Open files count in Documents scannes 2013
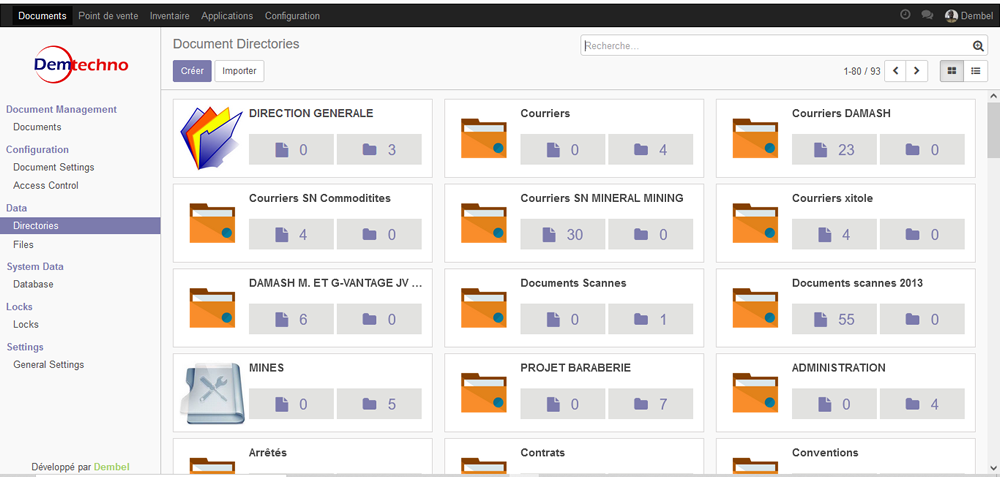Image resolution: width=1000 pixels, height=477 pixels. (835, 319)
